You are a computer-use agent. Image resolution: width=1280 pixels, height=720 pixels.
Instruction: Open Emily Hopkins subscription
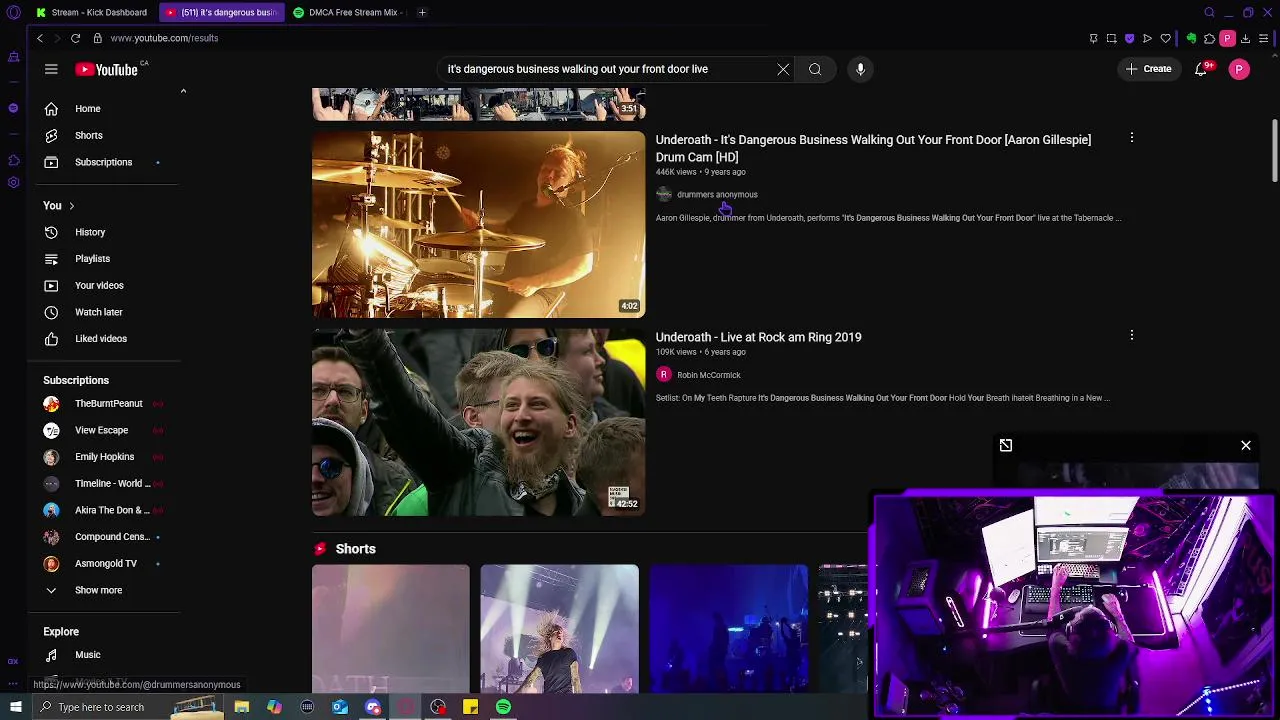click(x=106, y=457)
